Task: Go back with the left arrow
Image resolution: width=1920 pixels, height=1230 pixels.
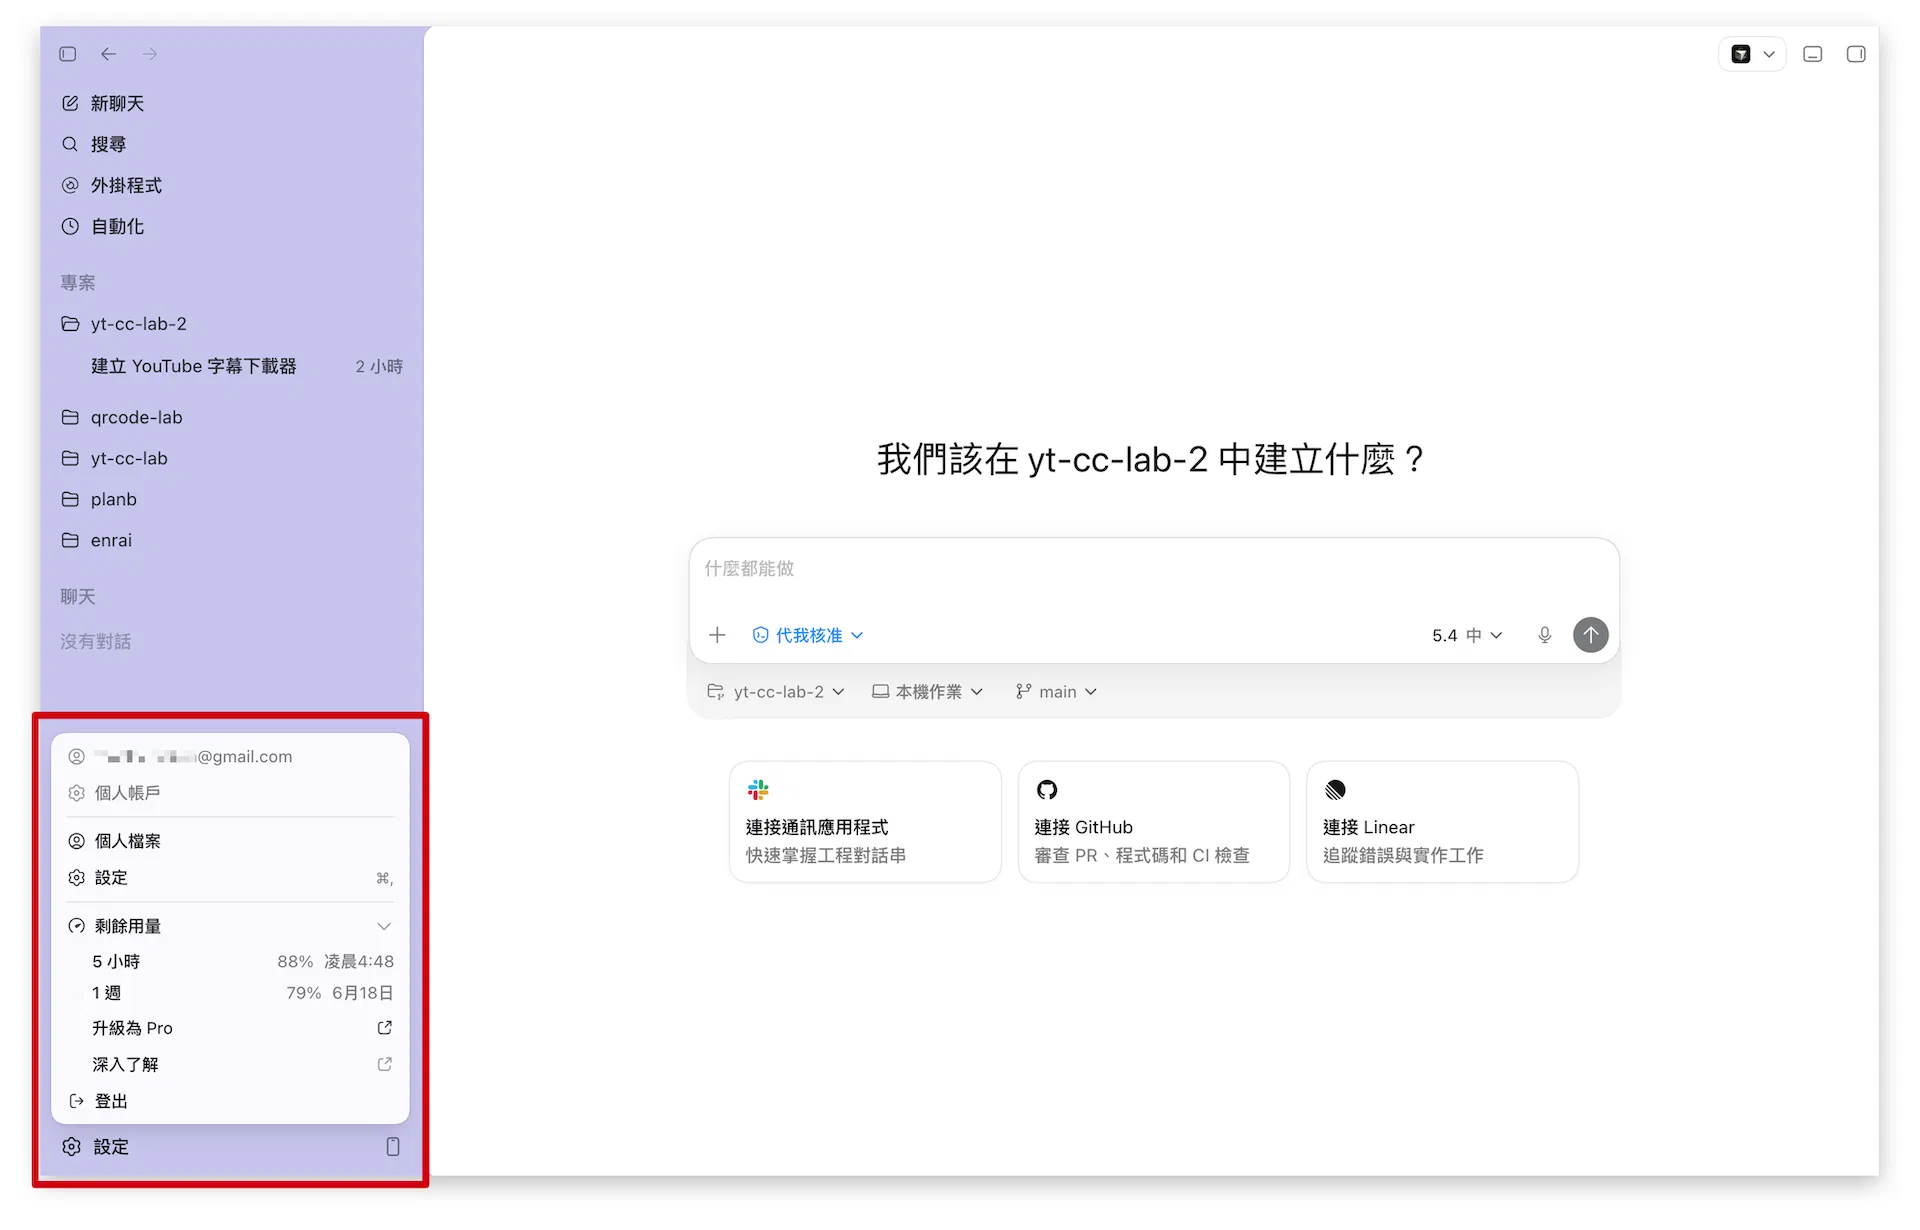Action: tap(109, 54)
